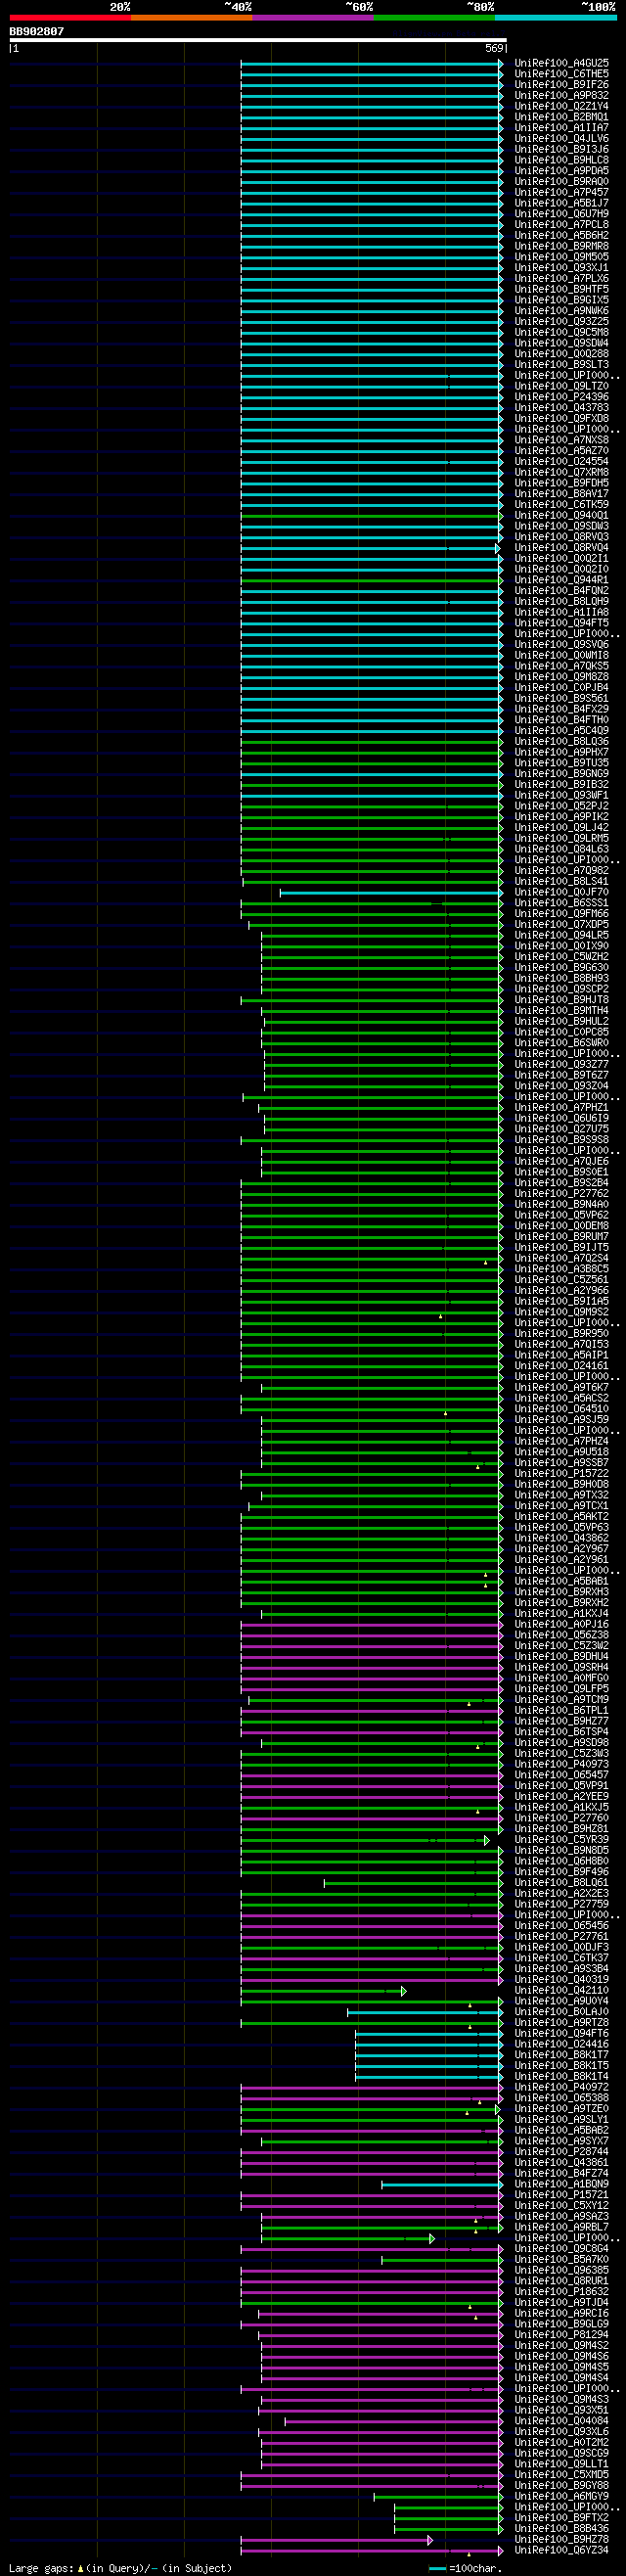This screenshot has height=2576, width=626.
Task: Click the UniRef100_B9RUM7 label
Action: 561,1236
